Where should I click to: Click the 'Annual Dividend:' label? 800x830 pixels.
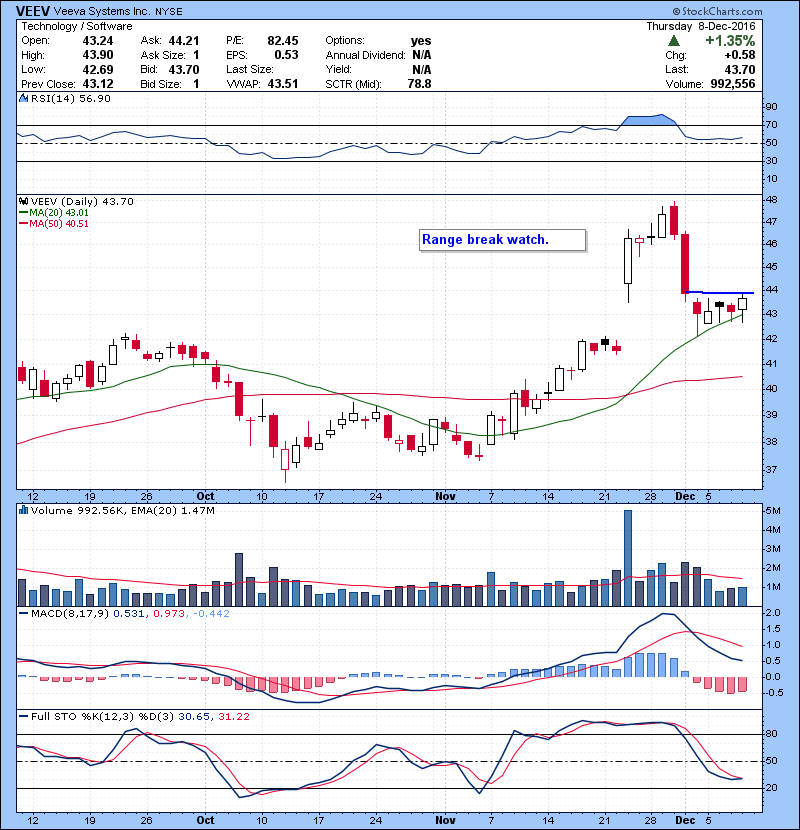365,55
